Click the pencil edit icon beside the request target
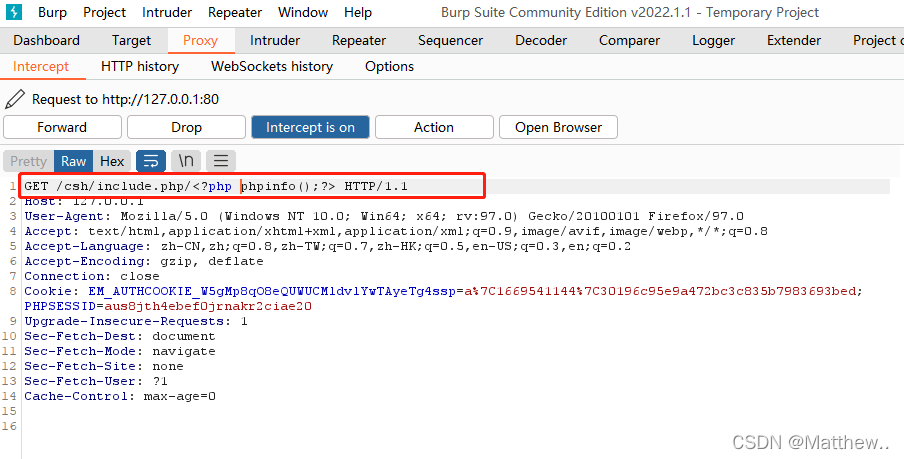904x459 pixels. click(14, 99)
